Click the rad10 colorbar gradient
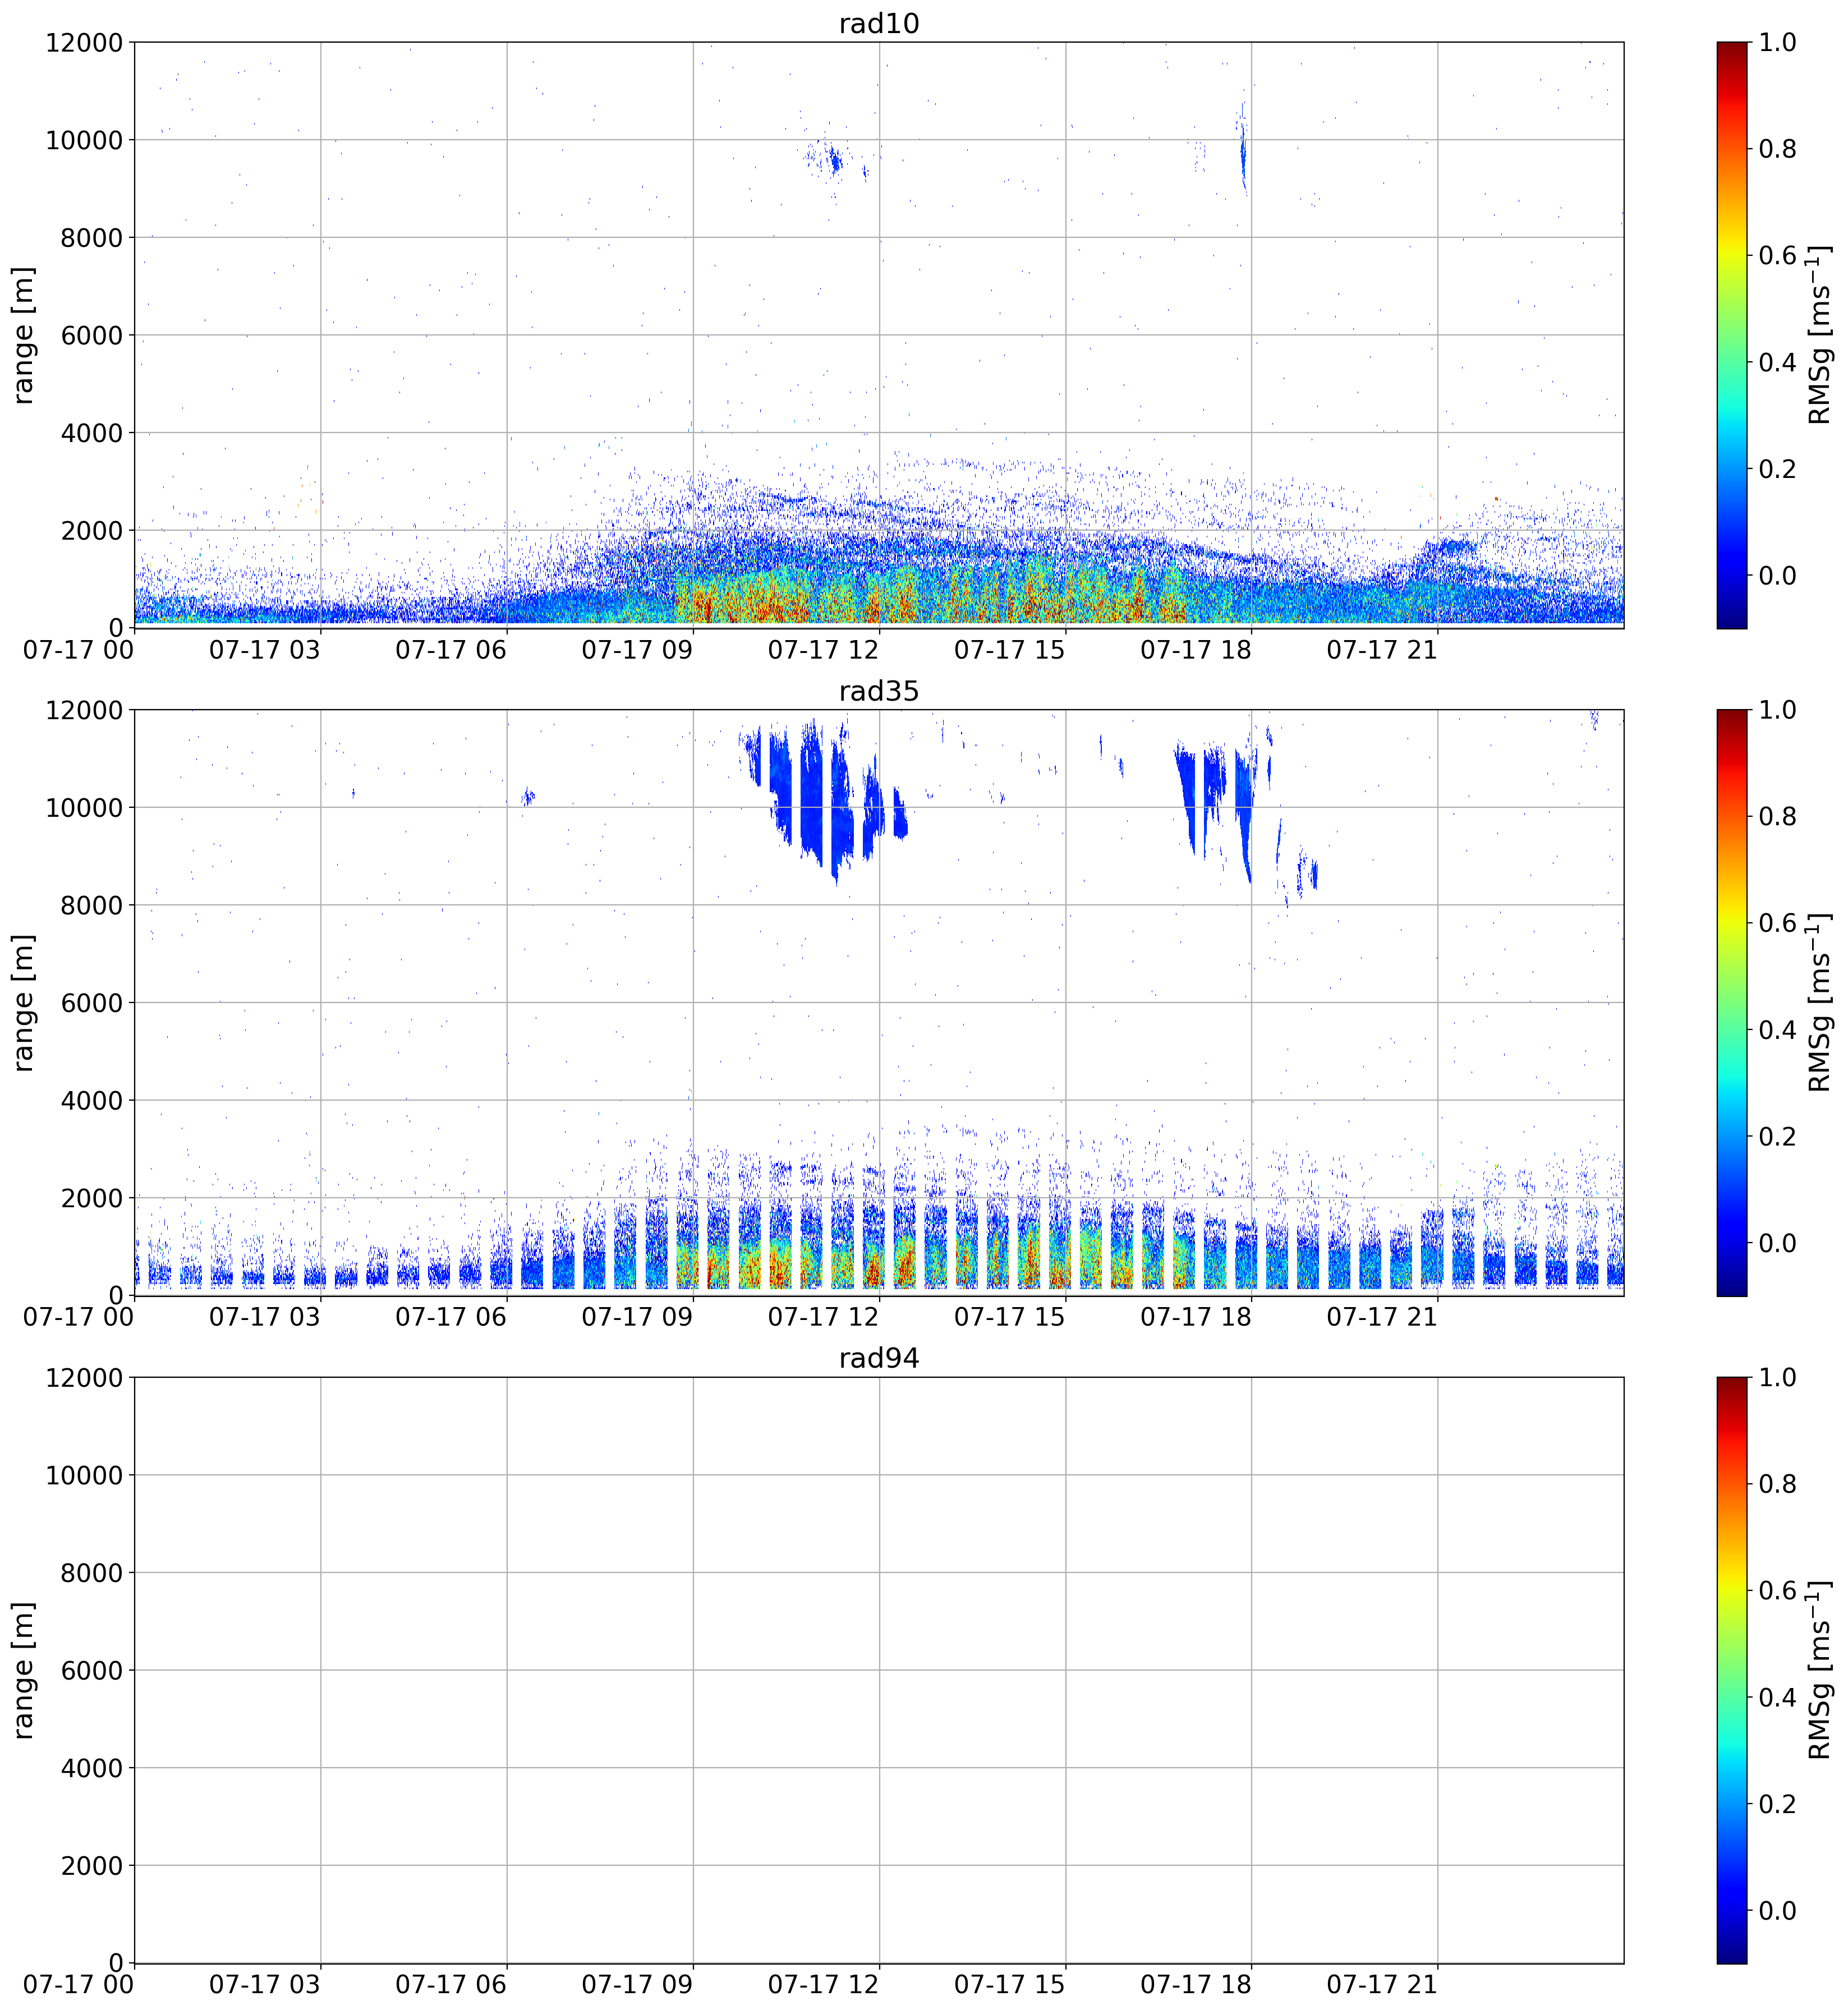1848x2010 pixels. coord(1732,335)
